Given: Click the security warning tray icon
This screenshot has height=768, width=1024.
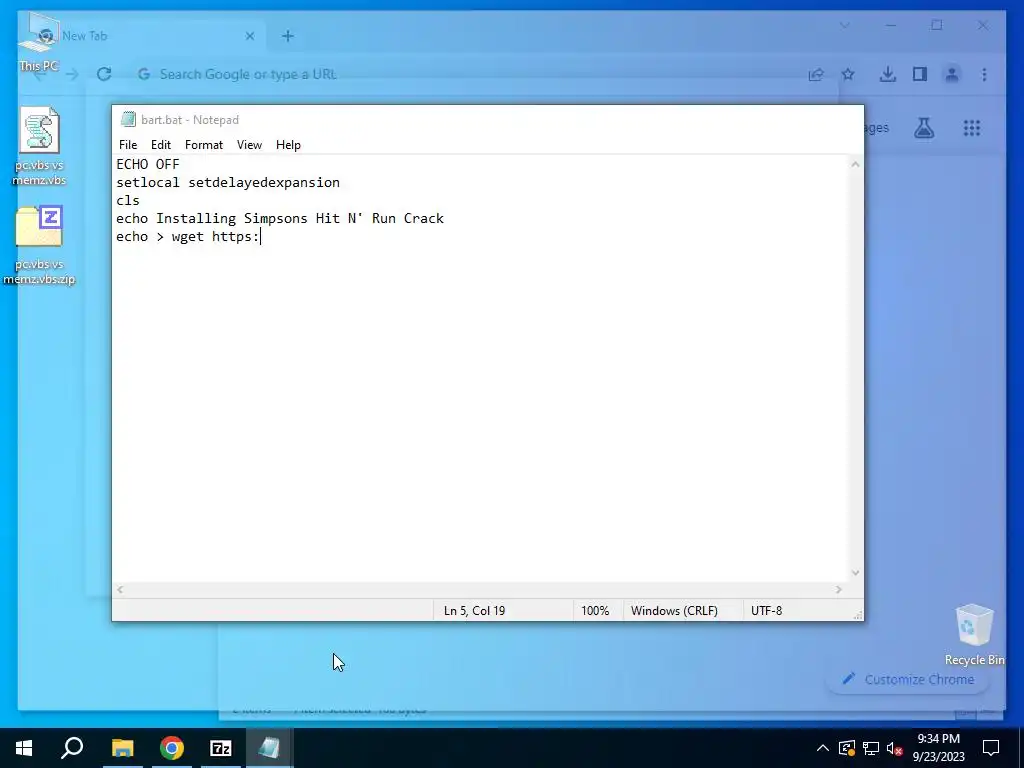Looking at the screenshot, I should pos(846,748).
